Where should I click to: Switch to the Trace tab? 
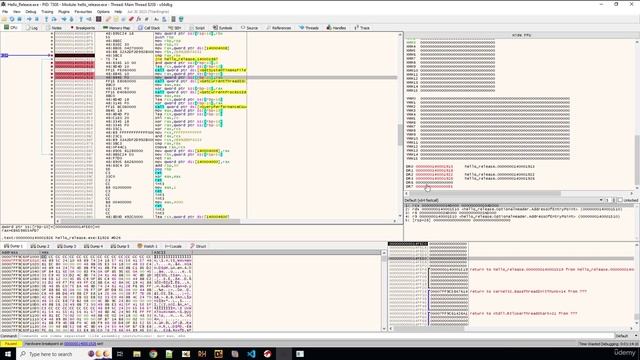[362, 28]
